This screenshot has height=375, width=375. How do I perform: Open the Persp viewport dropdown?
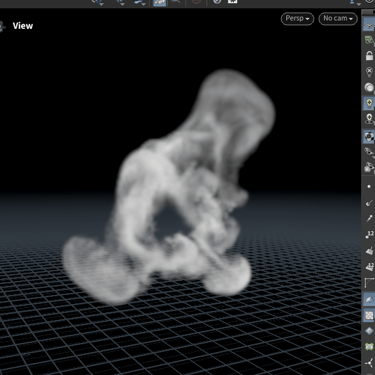click(x=297, y=18)
